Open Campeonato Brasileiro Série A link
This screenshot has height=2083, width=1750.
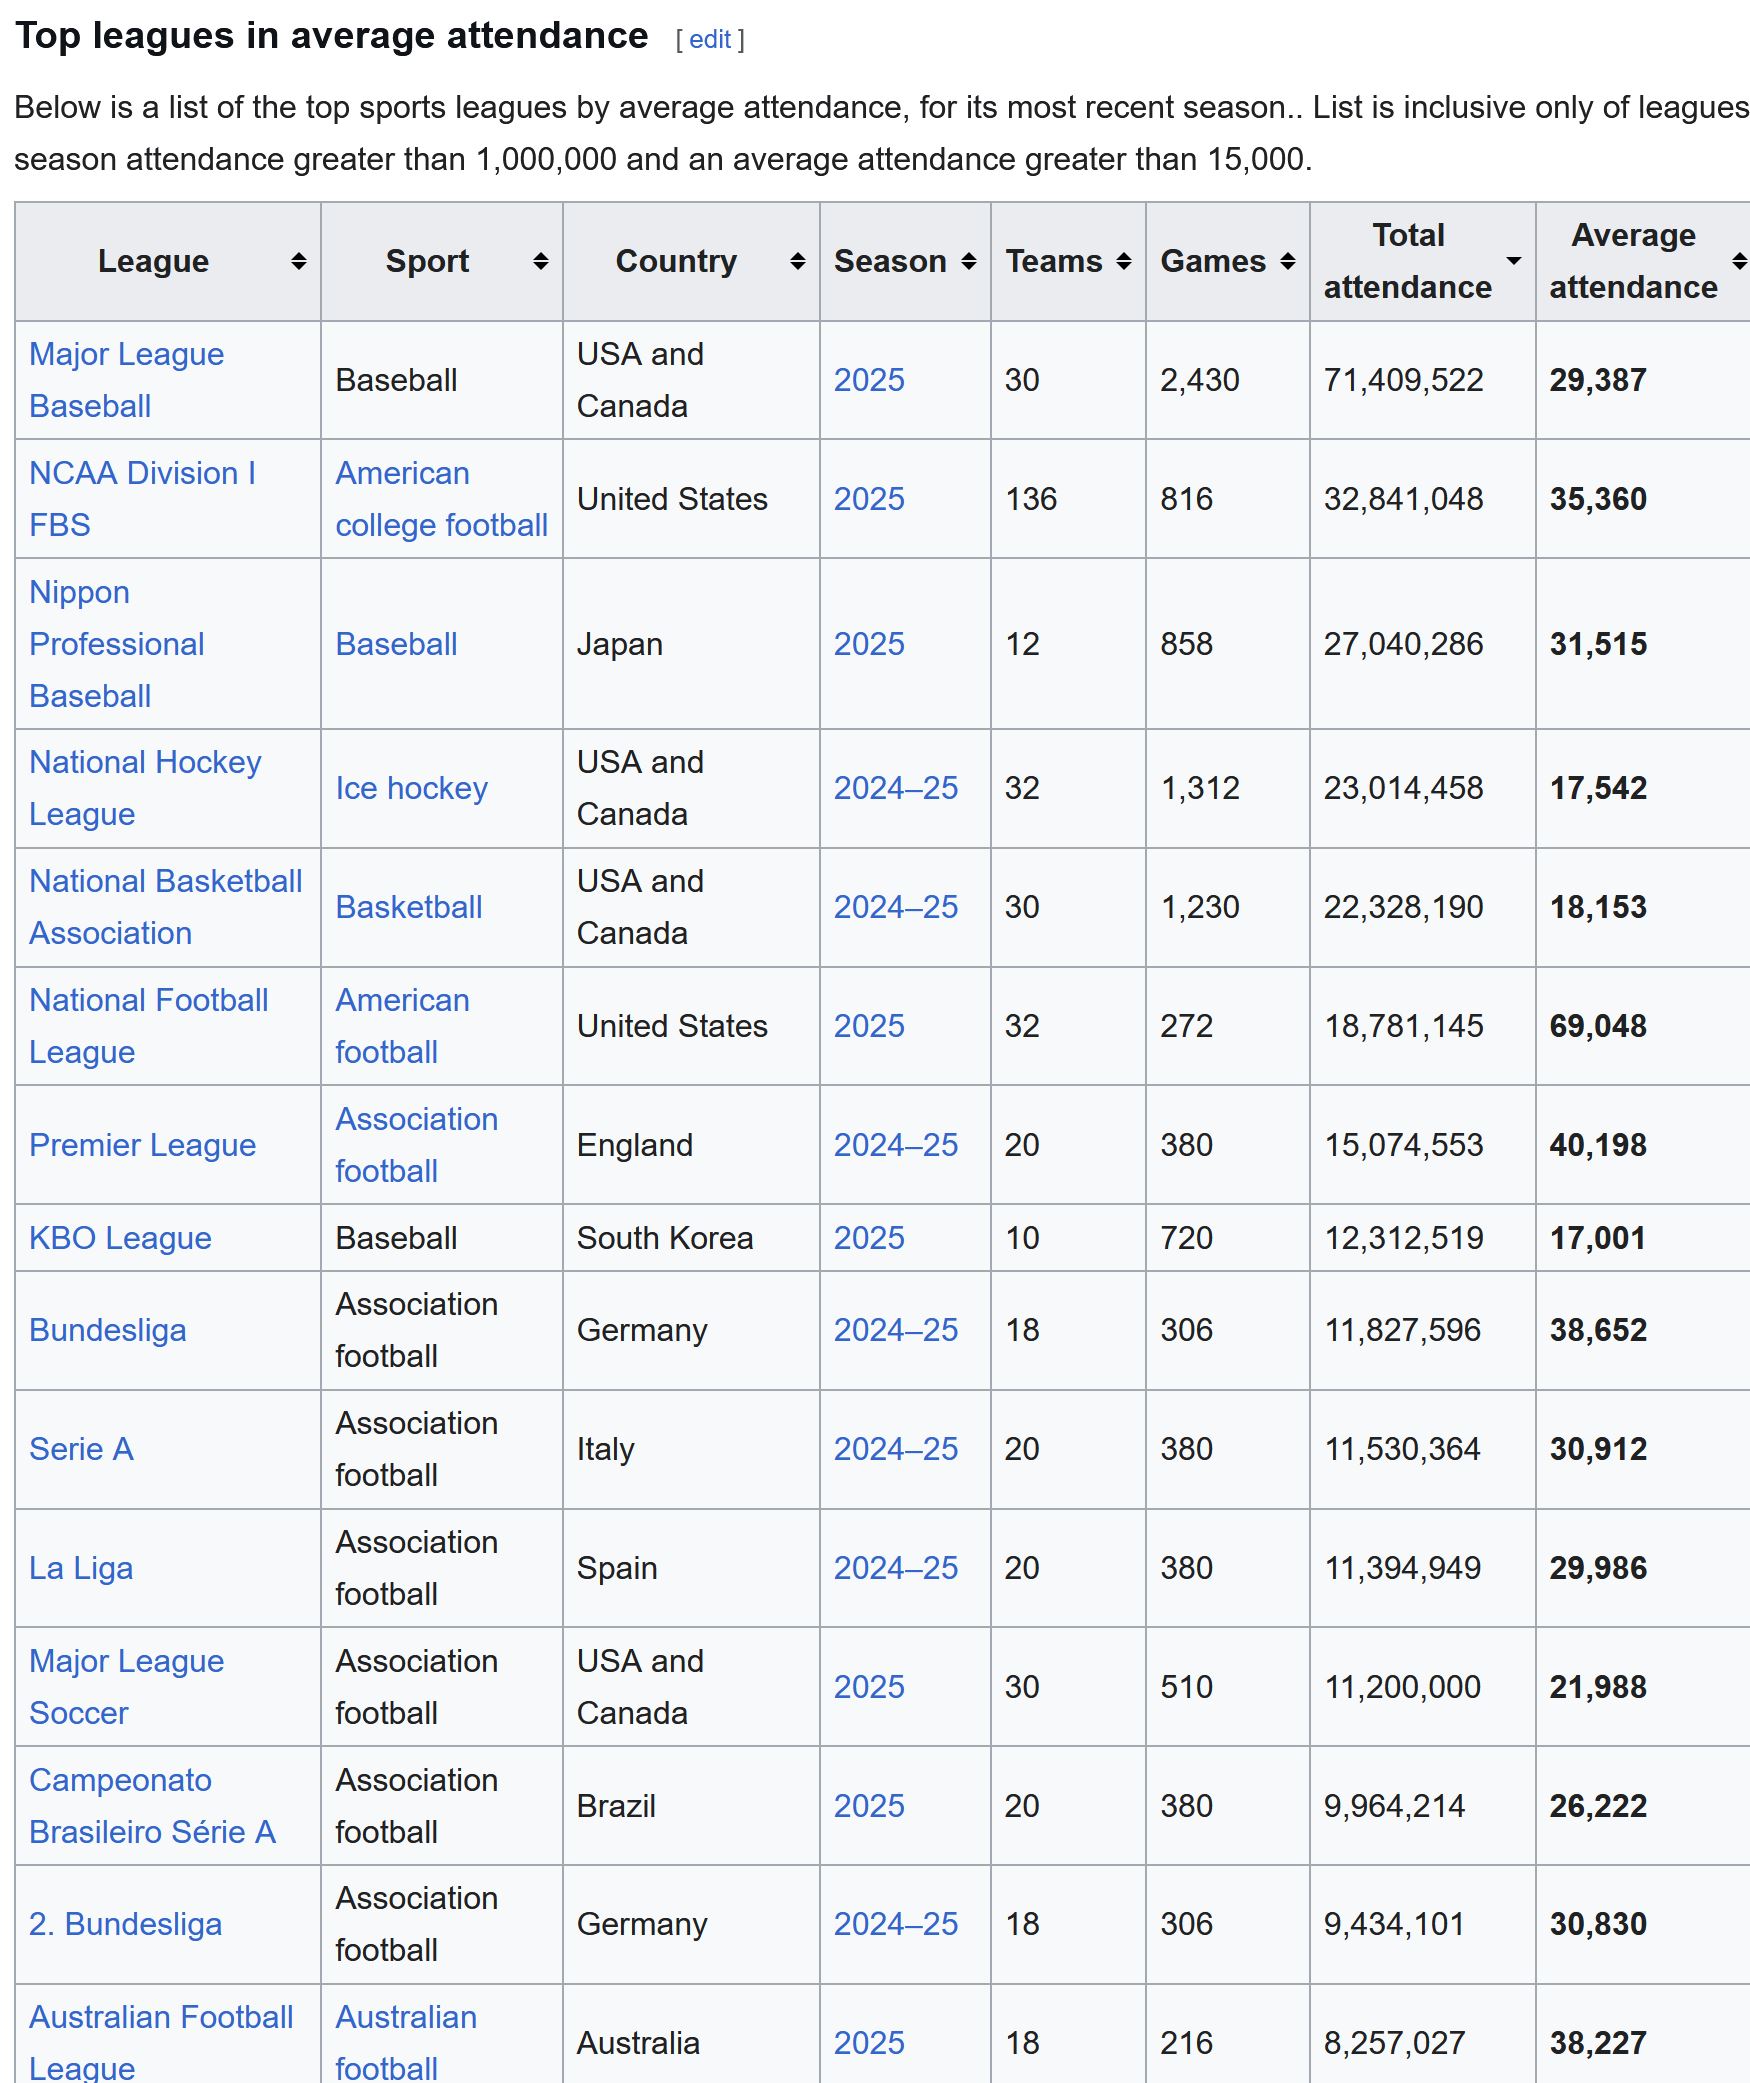(x=152, y=1806)
